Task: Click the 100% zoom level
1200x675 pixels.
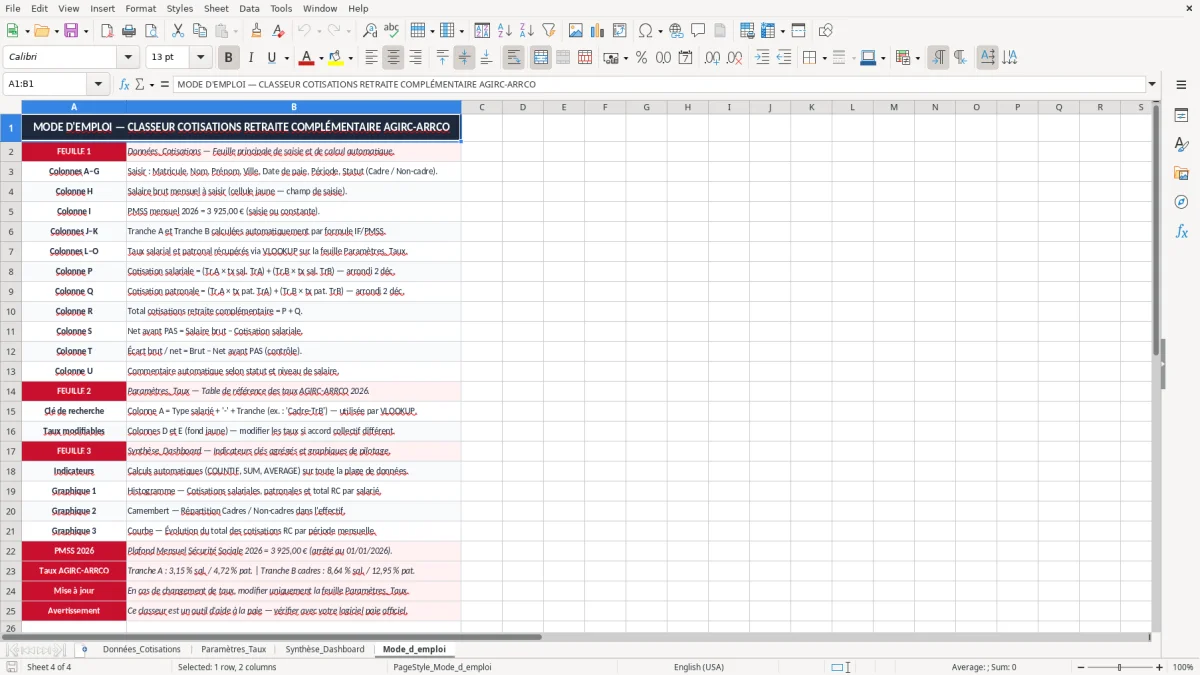Action: click(1183, 667)
